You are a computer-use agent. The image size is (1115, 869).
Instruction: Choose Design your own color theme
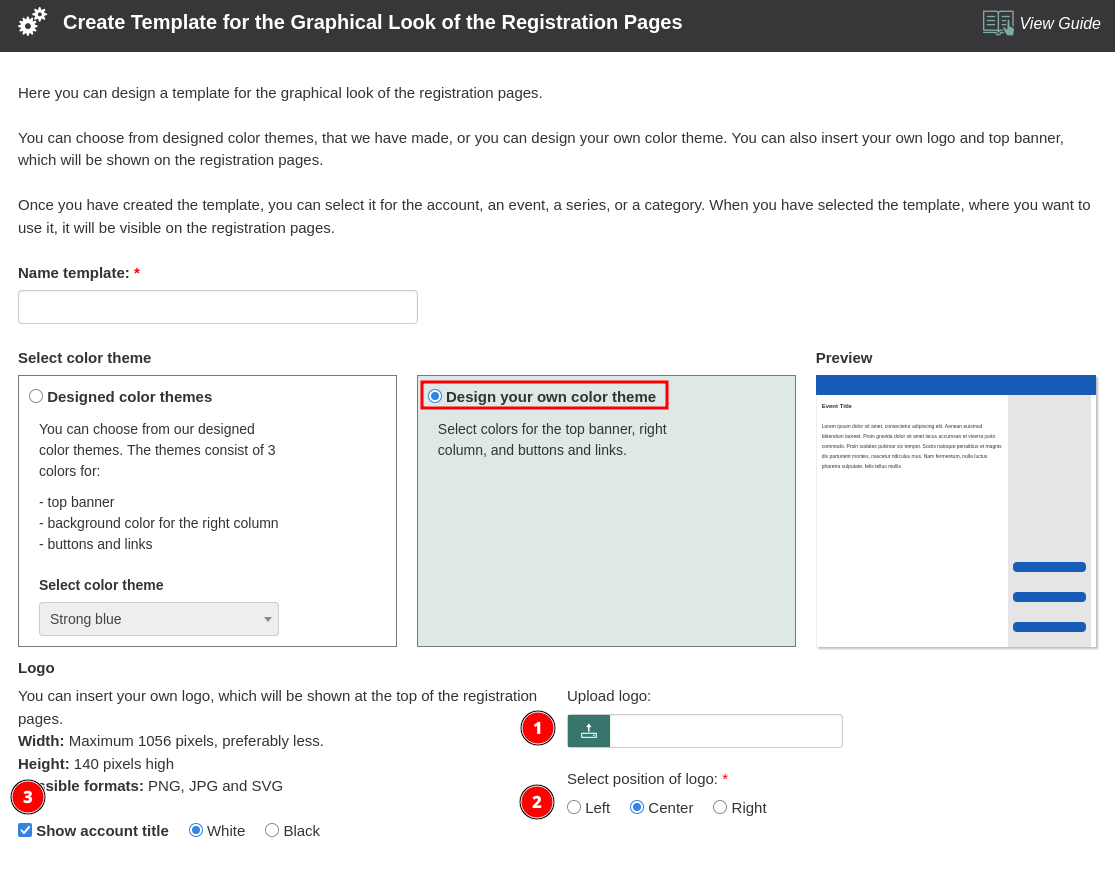click(x=435, y=396)
